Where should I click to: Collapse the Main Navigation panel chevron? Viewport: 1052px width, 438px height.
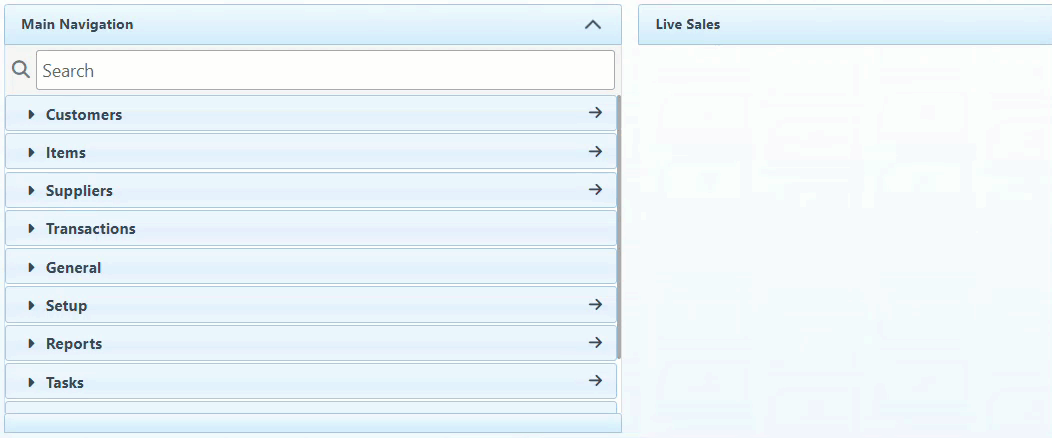click(592, 25)
